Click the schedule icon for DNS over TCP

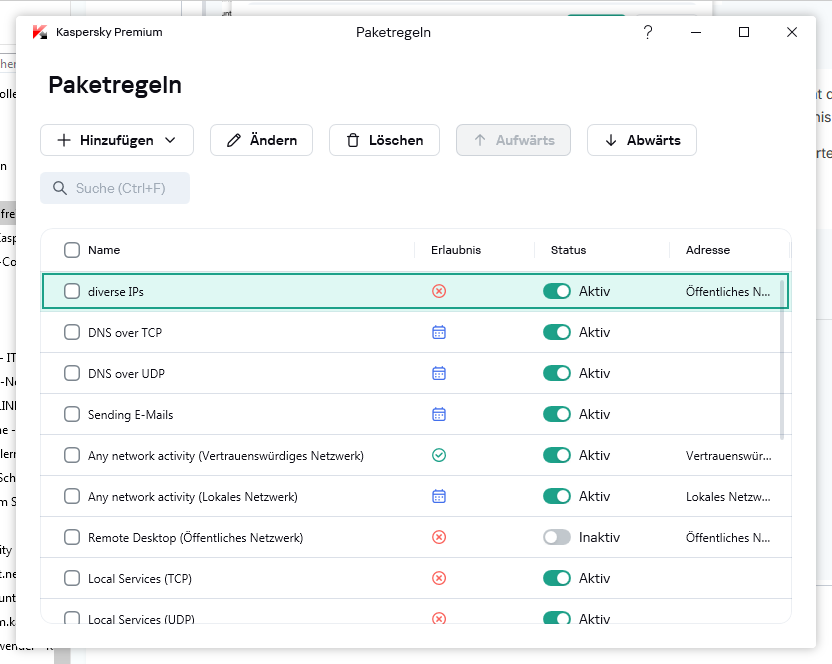click(438, 332)
